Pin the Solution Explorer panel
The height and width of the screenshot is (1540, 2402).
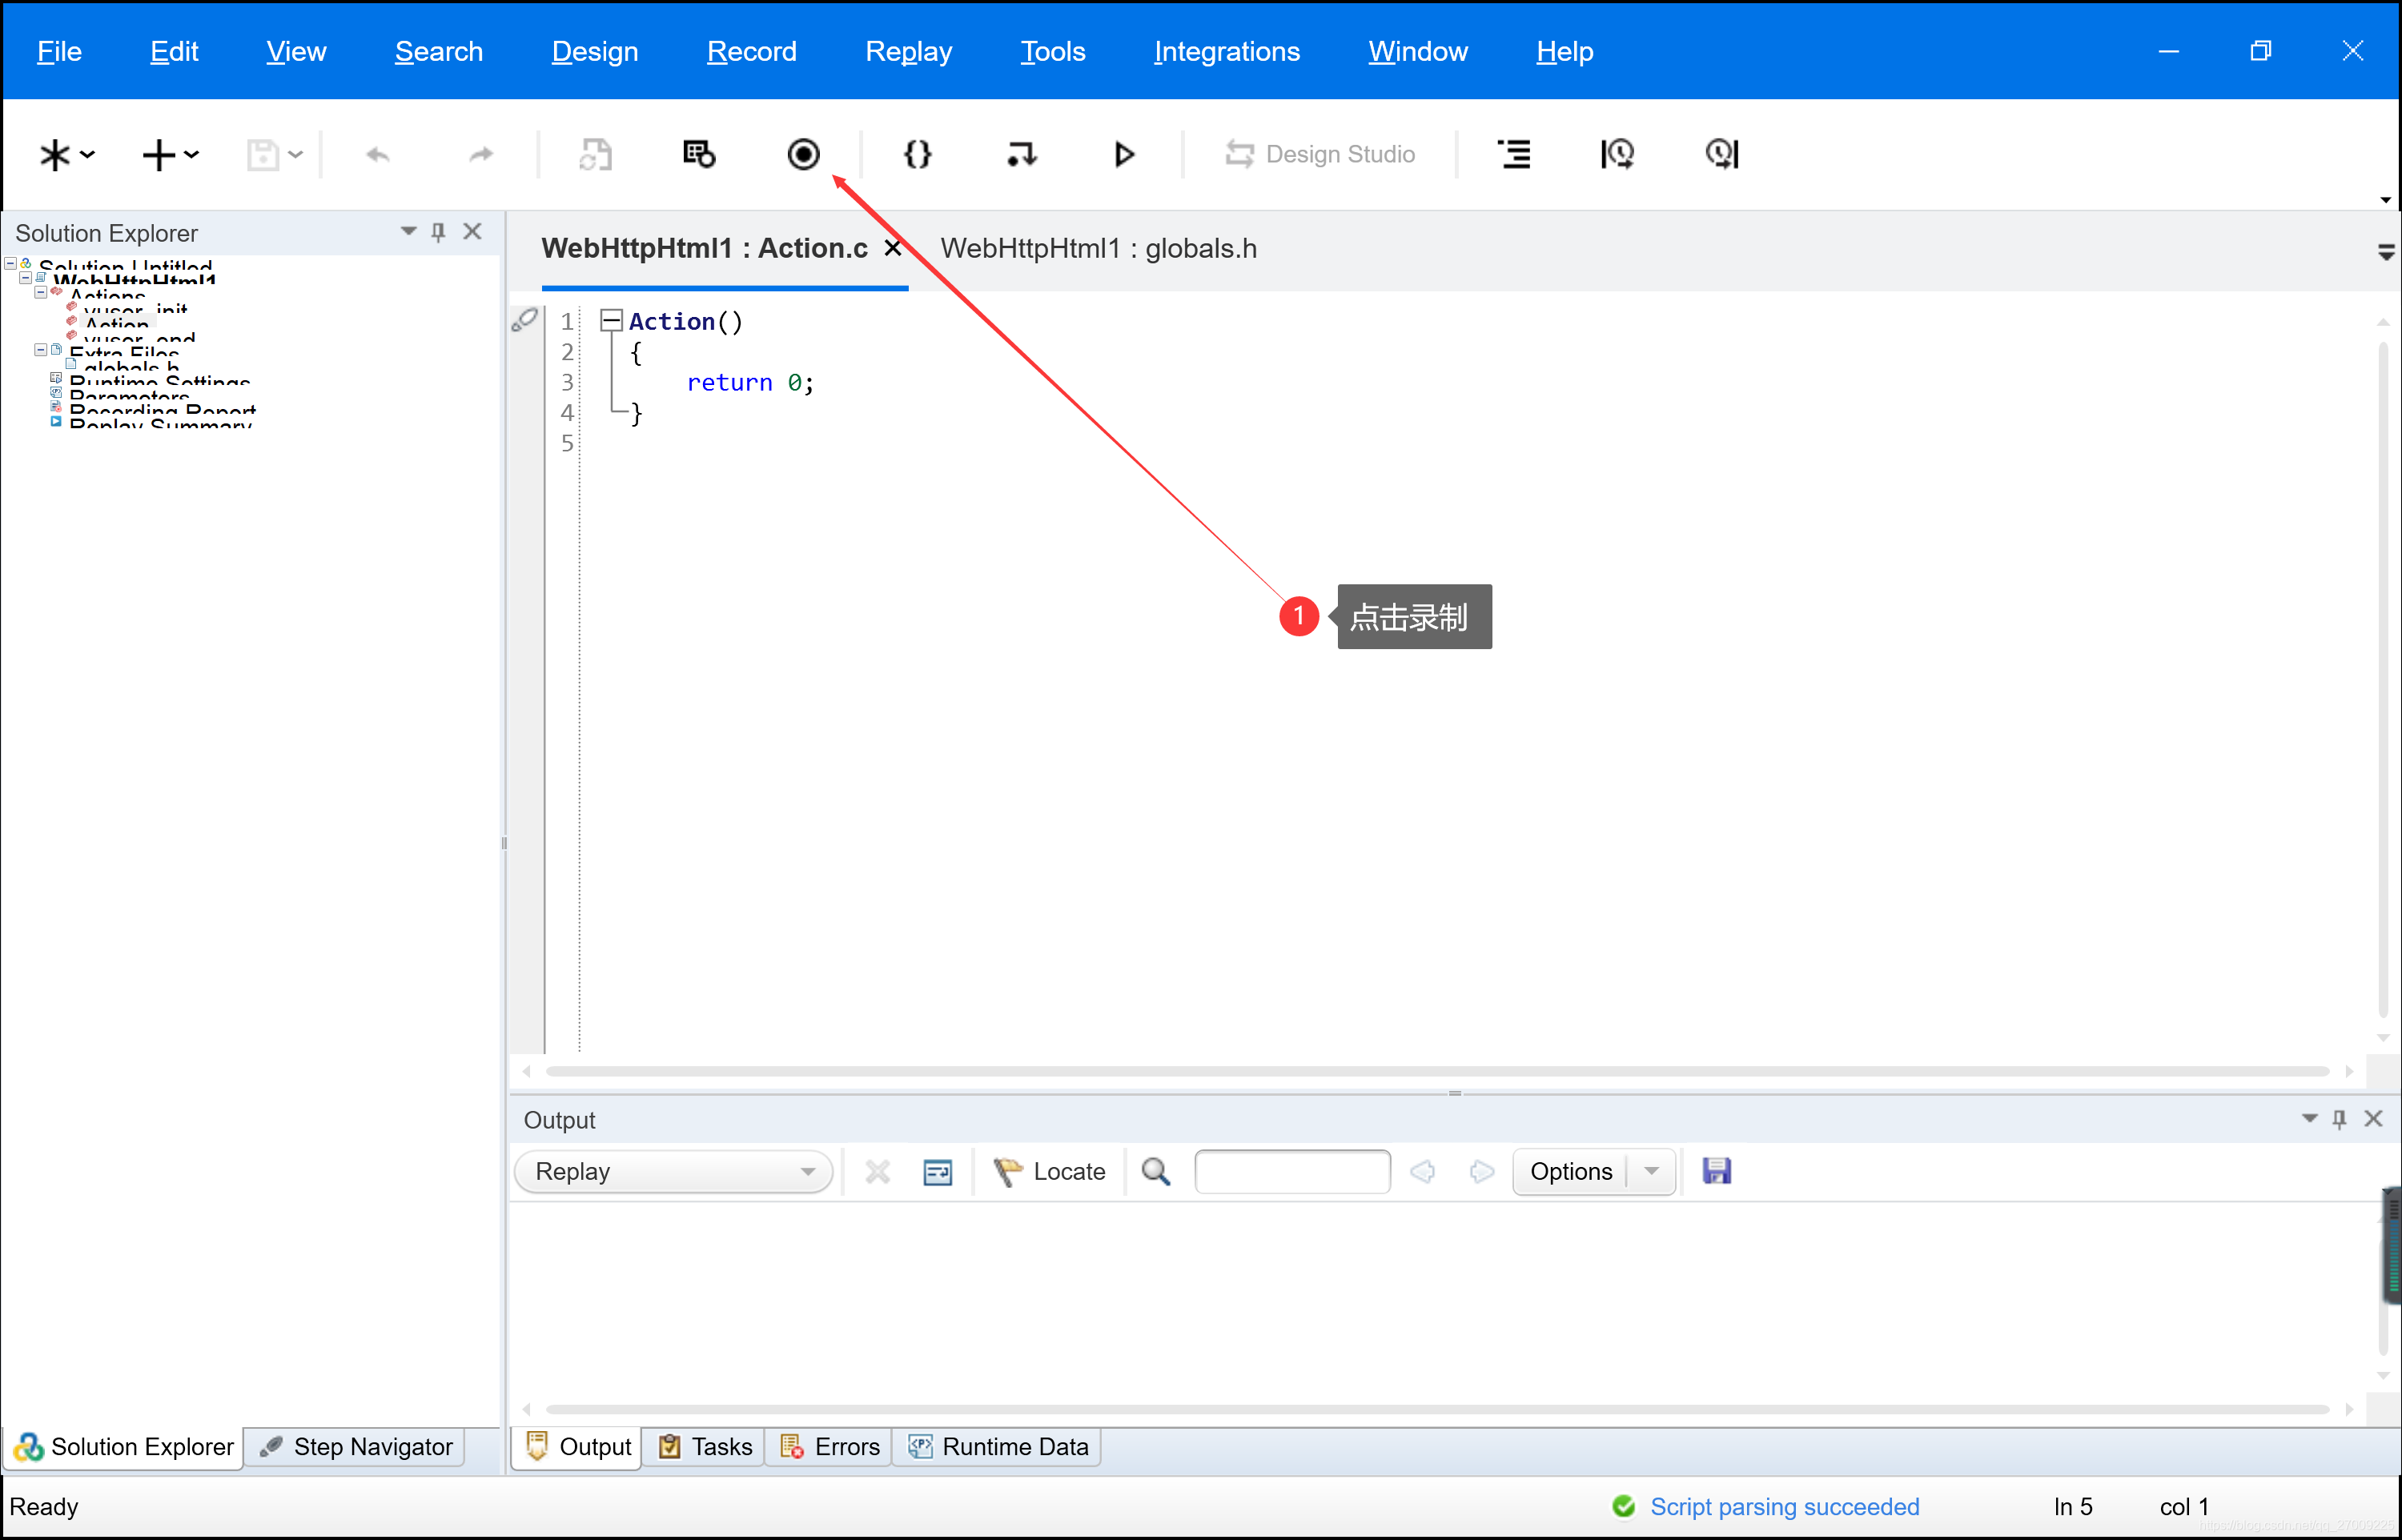pos(438,232)
